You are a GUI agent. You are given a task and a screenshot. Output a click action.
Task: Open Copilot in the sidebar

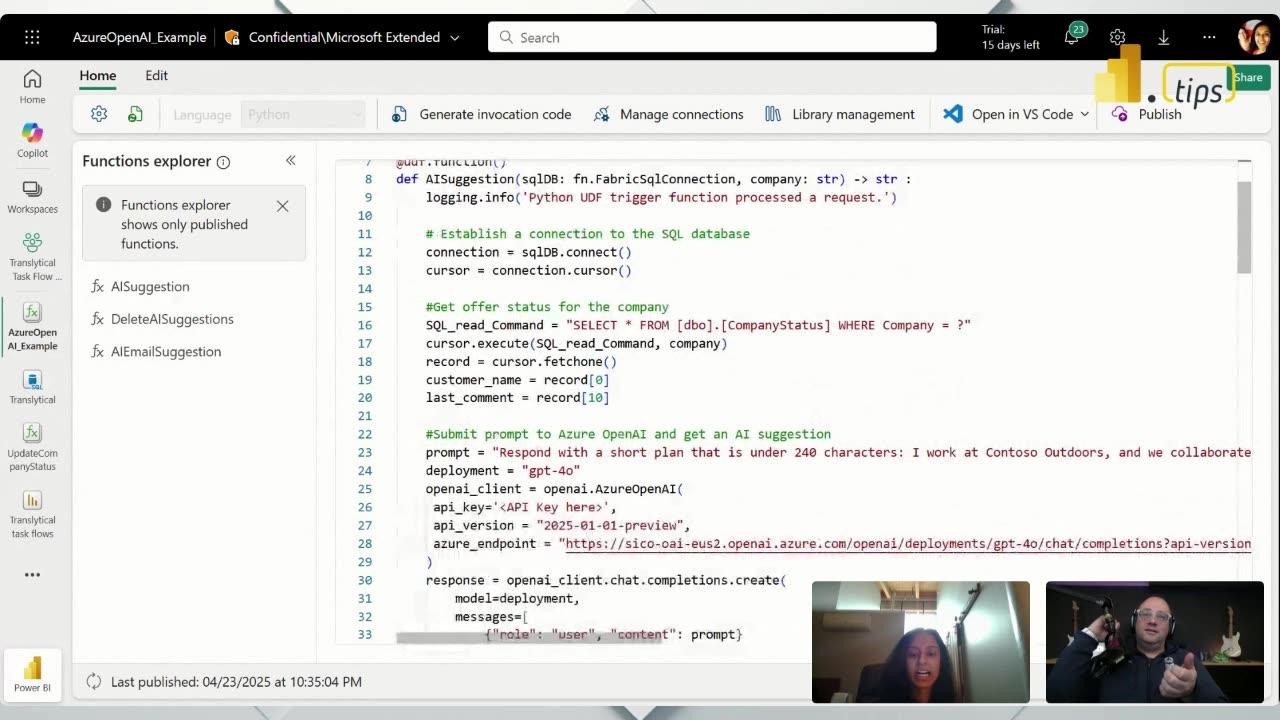(32, 140)
